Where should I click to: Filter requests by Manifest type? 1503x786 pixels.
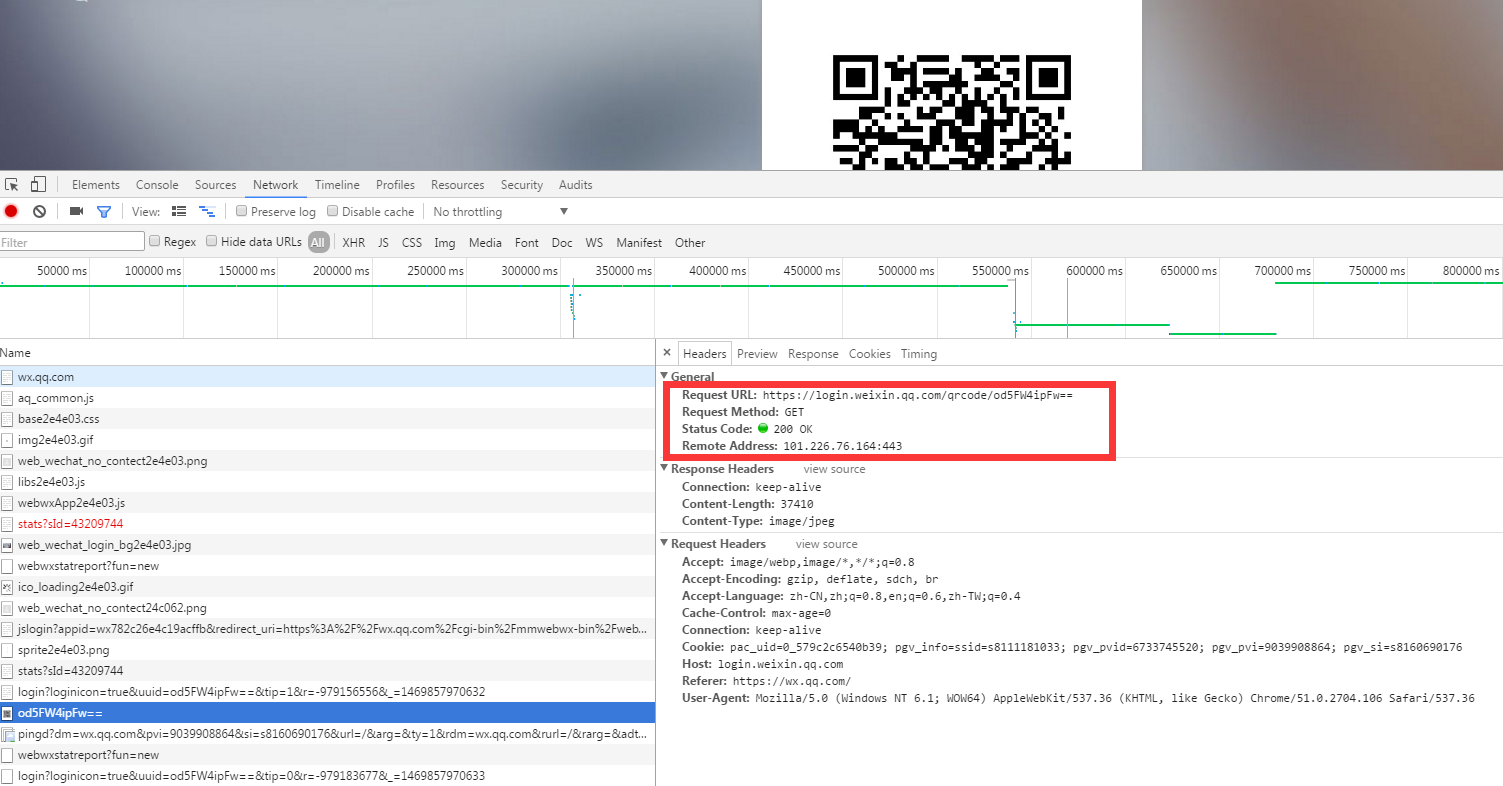(639, 243)
